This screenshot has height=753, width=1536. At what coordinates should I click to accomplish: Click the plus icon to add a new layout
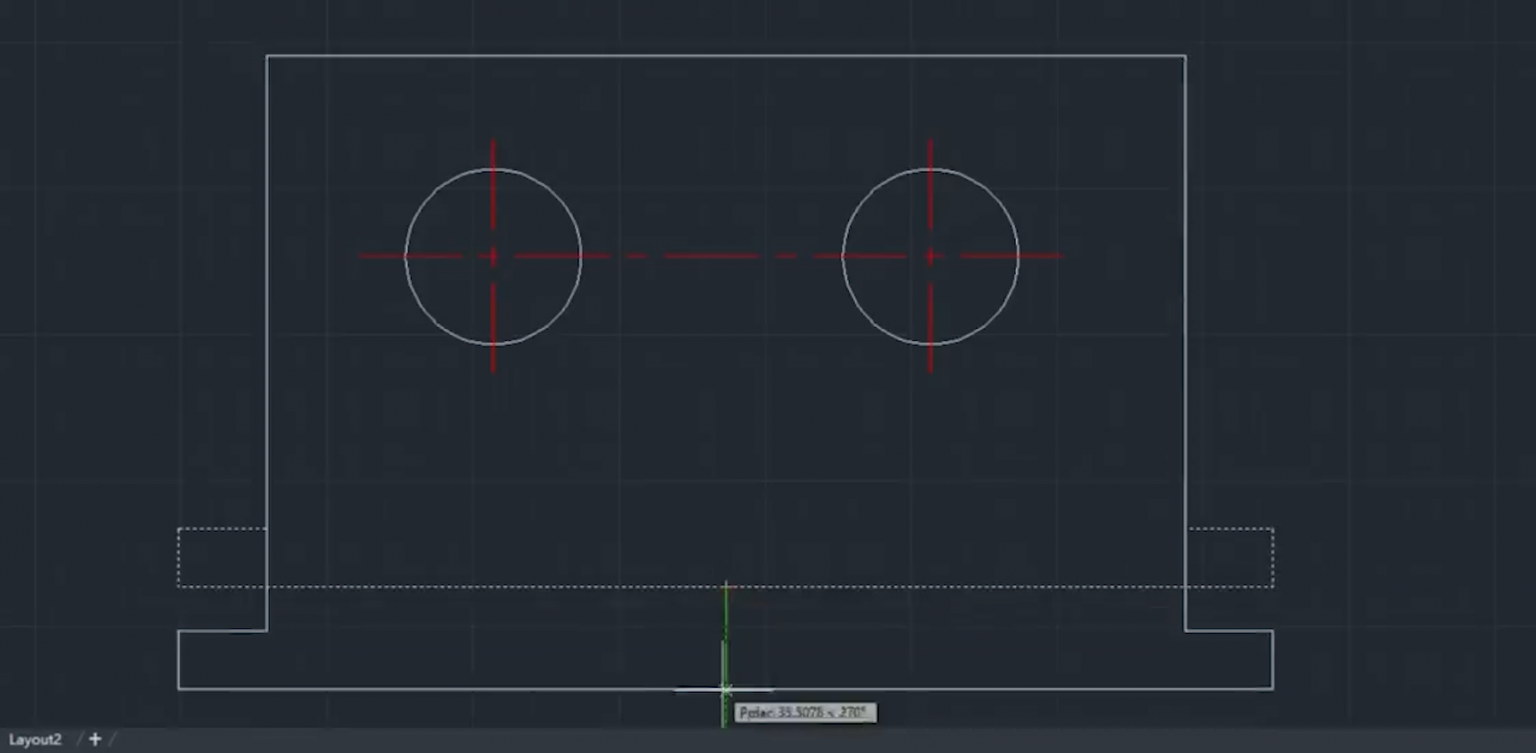pos(94,739)
